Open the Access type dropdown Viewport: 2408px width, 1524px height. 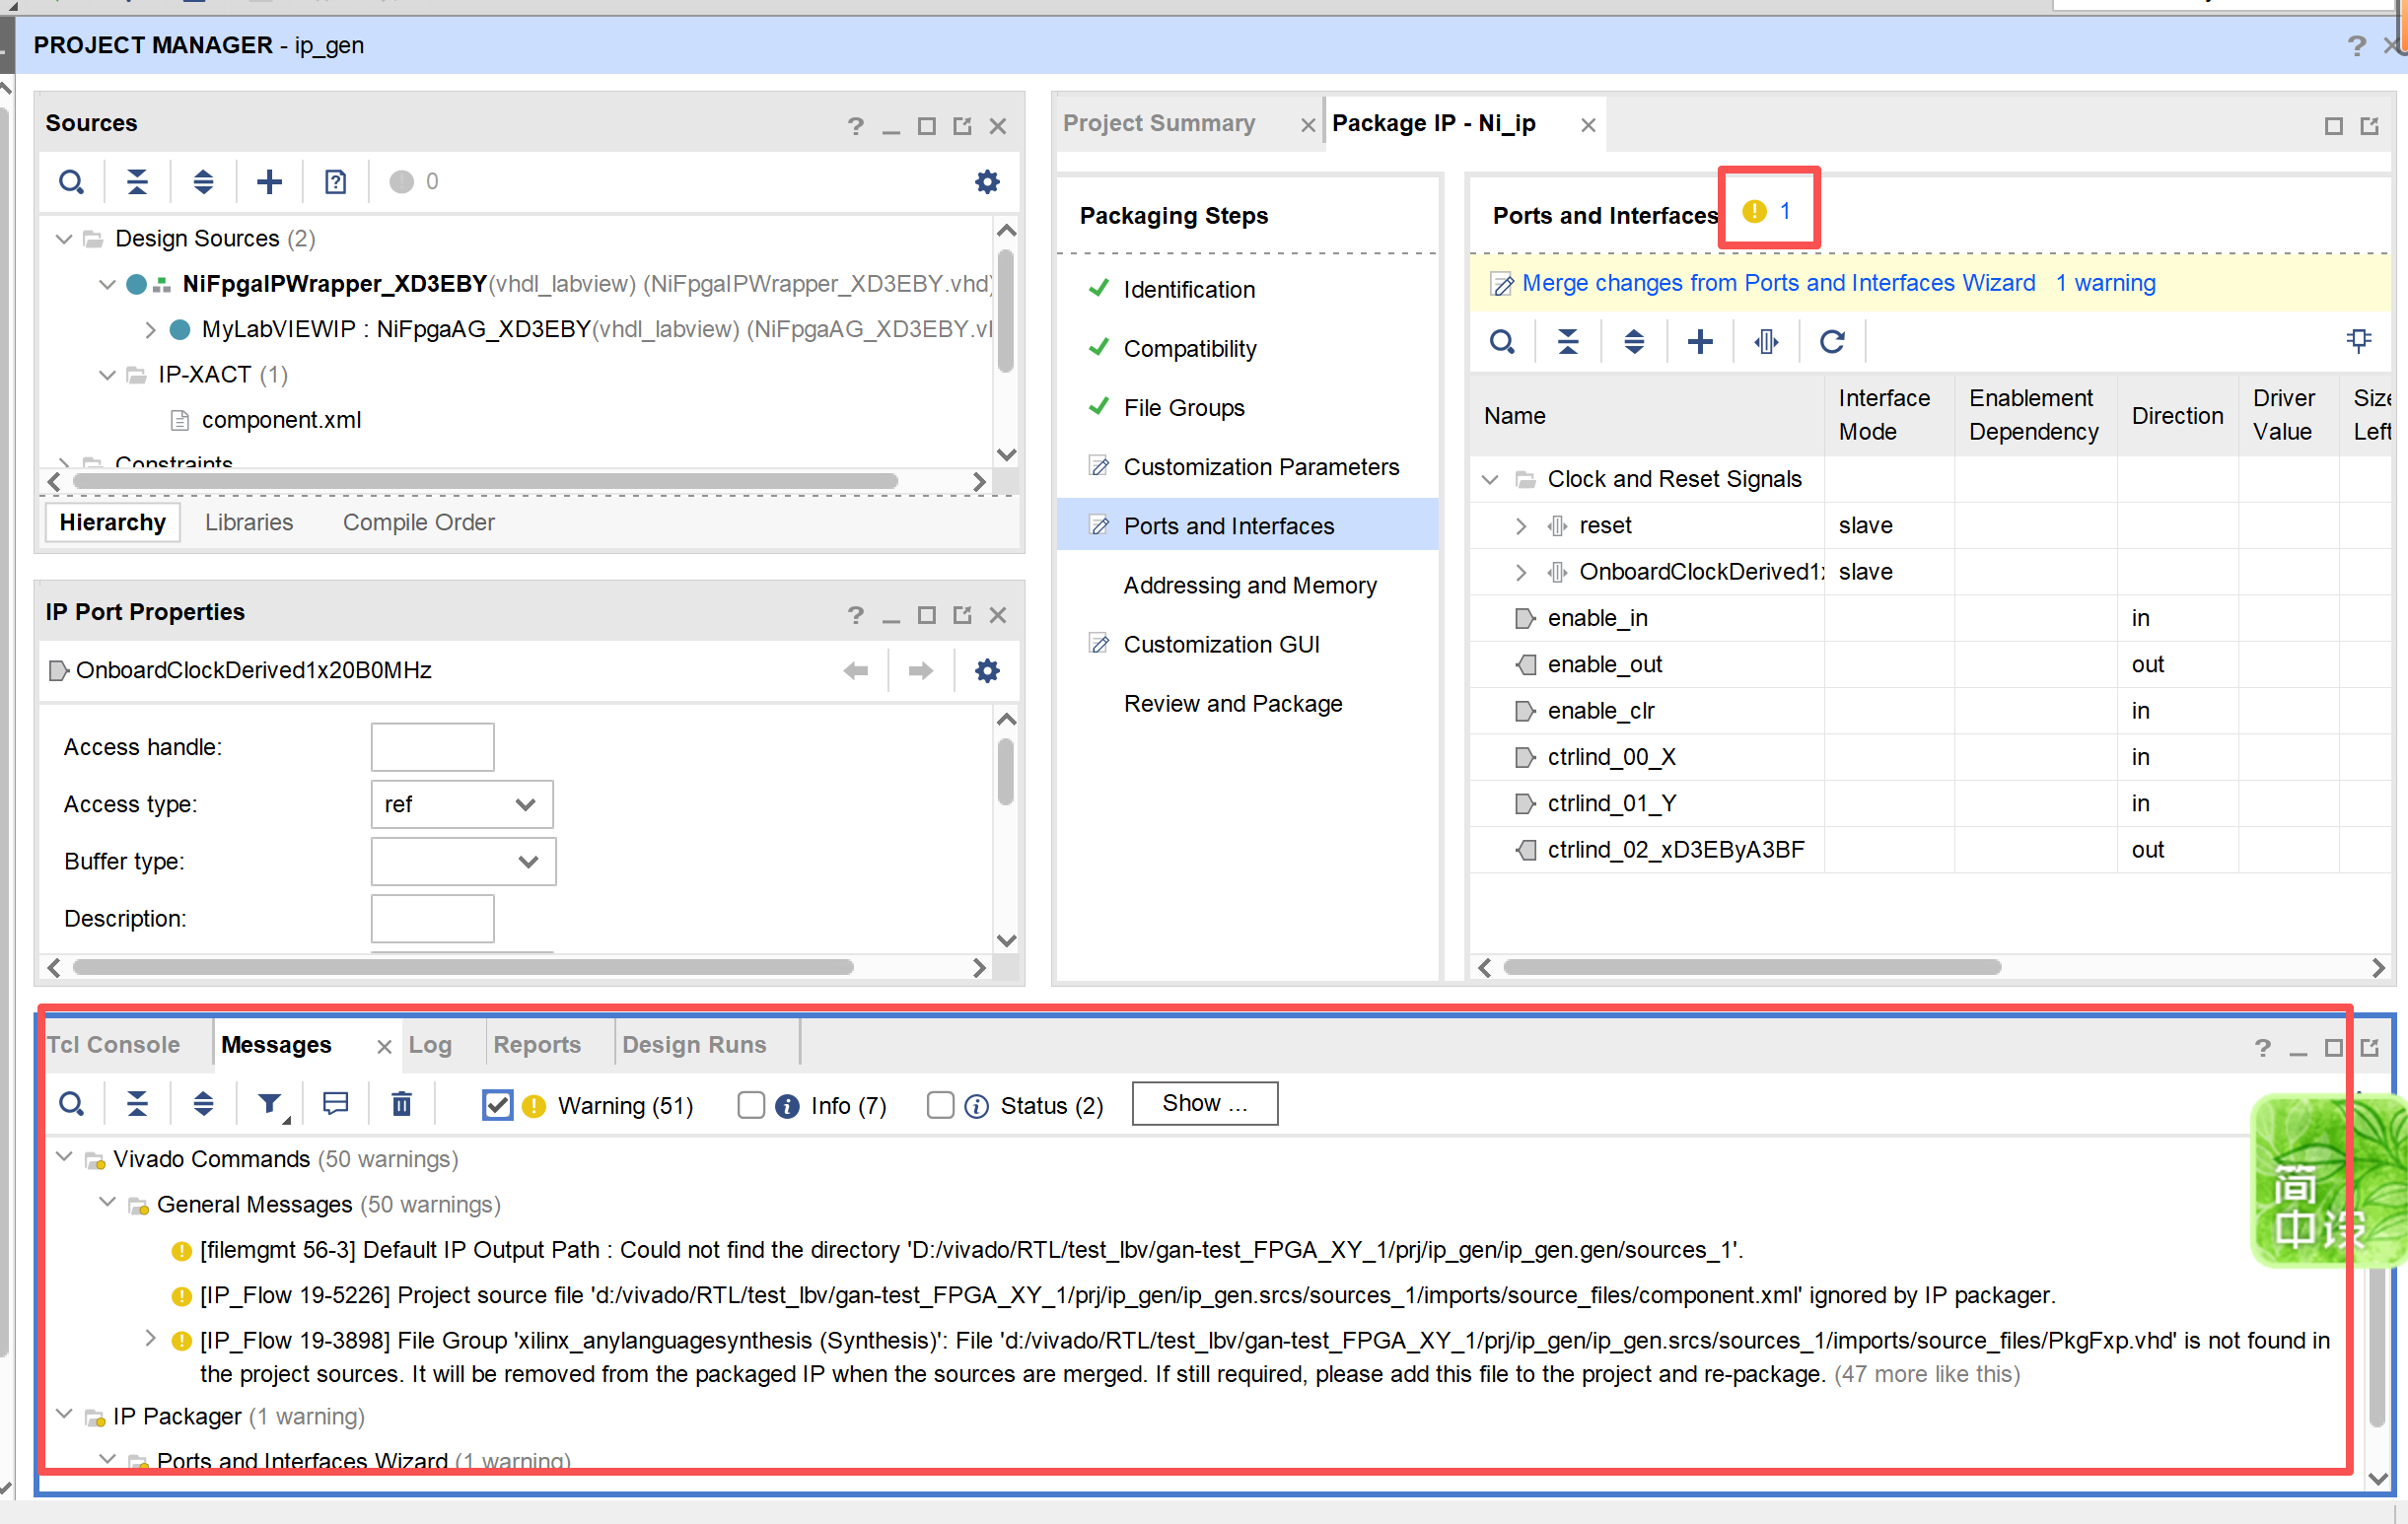click(461, 804)
